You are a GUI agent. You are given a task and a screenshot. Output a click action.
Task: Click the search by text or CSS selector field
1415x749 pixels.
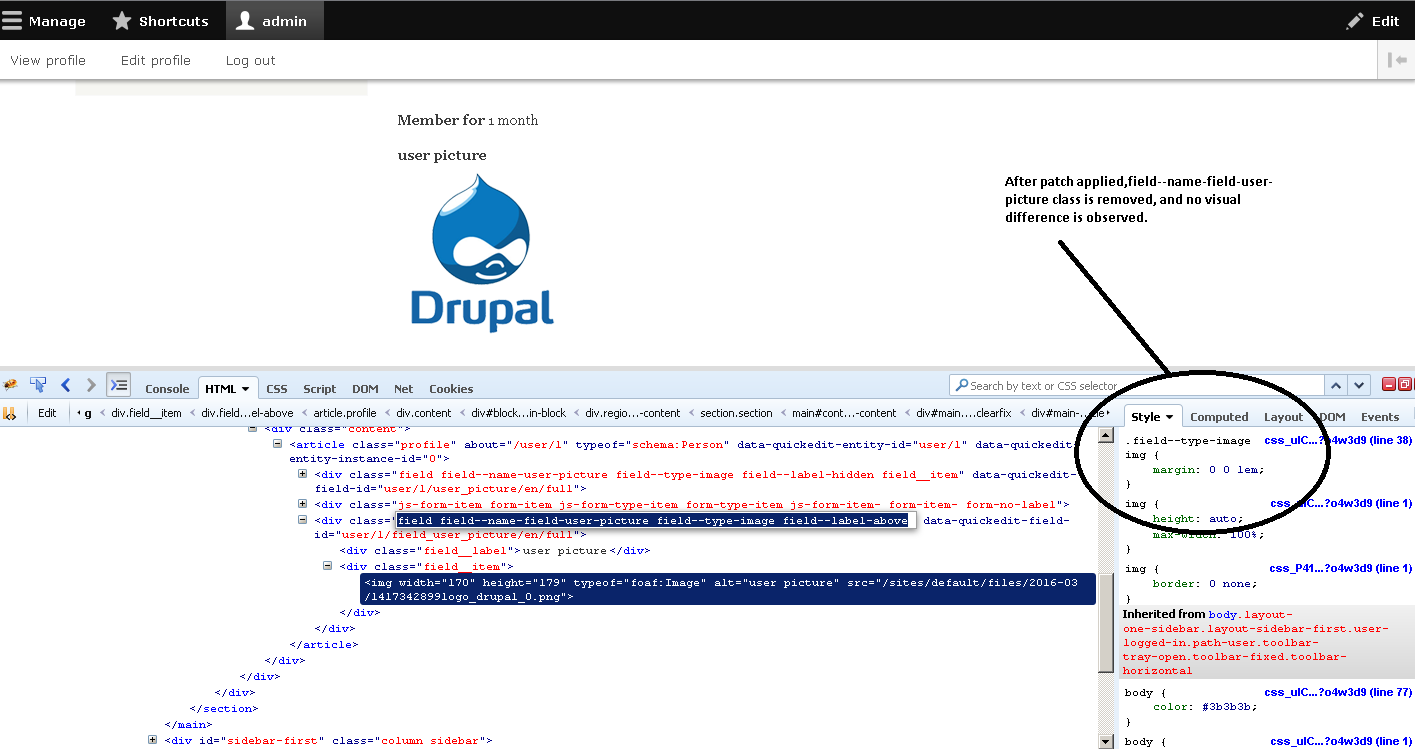[1137, 385]
